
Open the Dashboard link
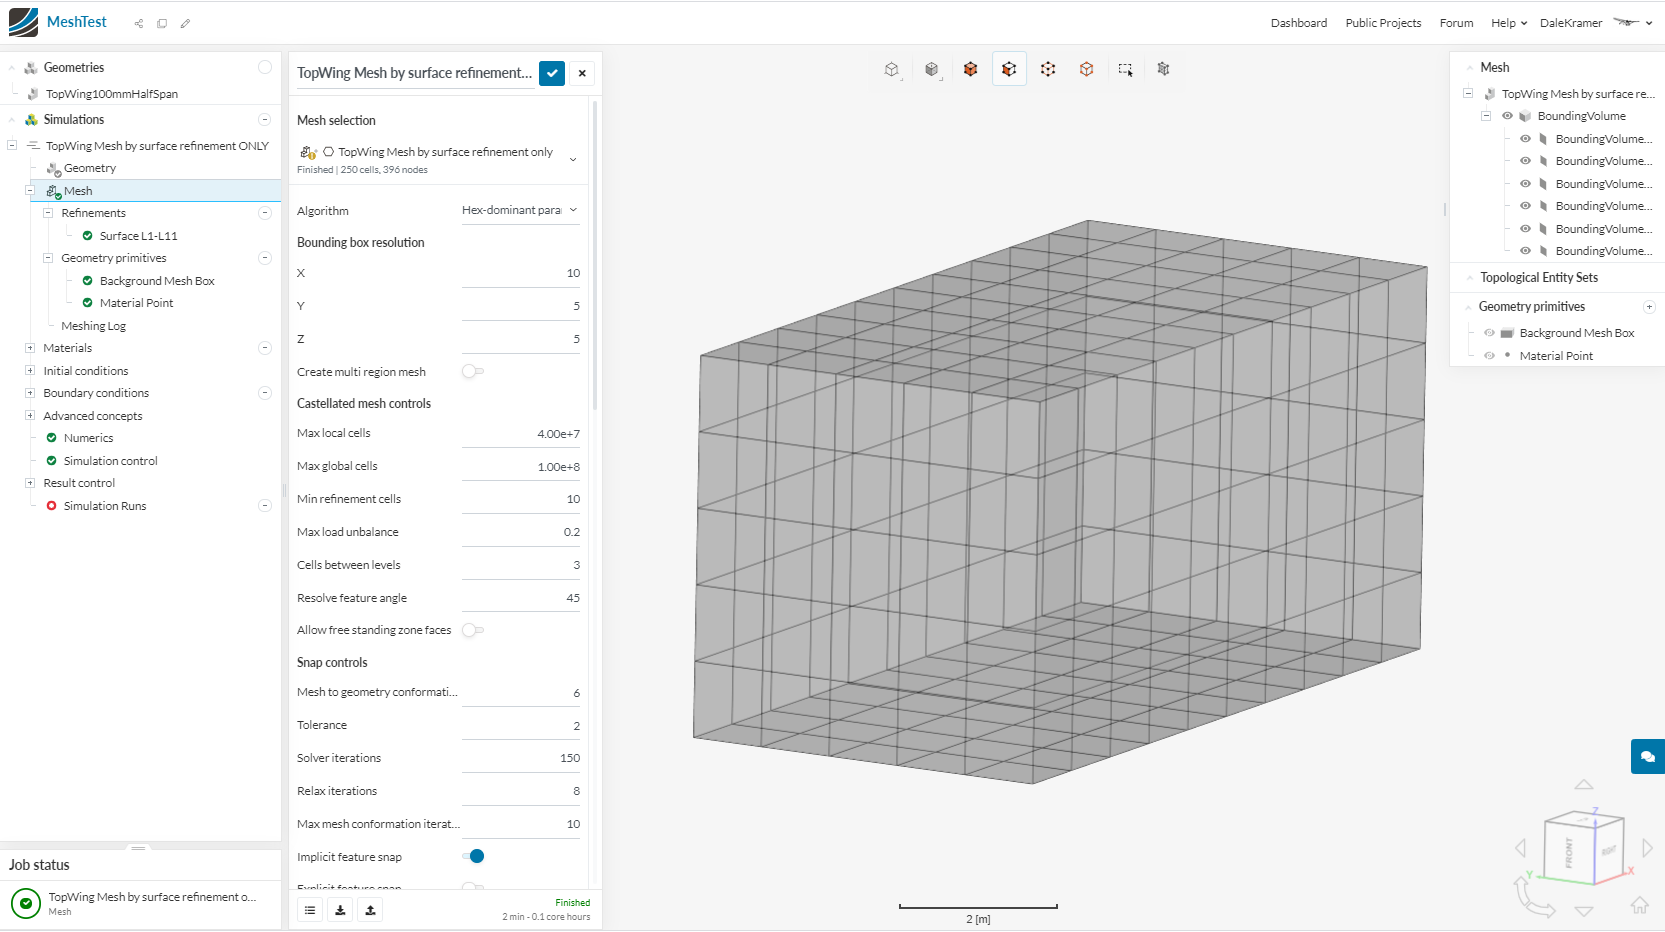pyautogui.click(x=1298, y=23)
